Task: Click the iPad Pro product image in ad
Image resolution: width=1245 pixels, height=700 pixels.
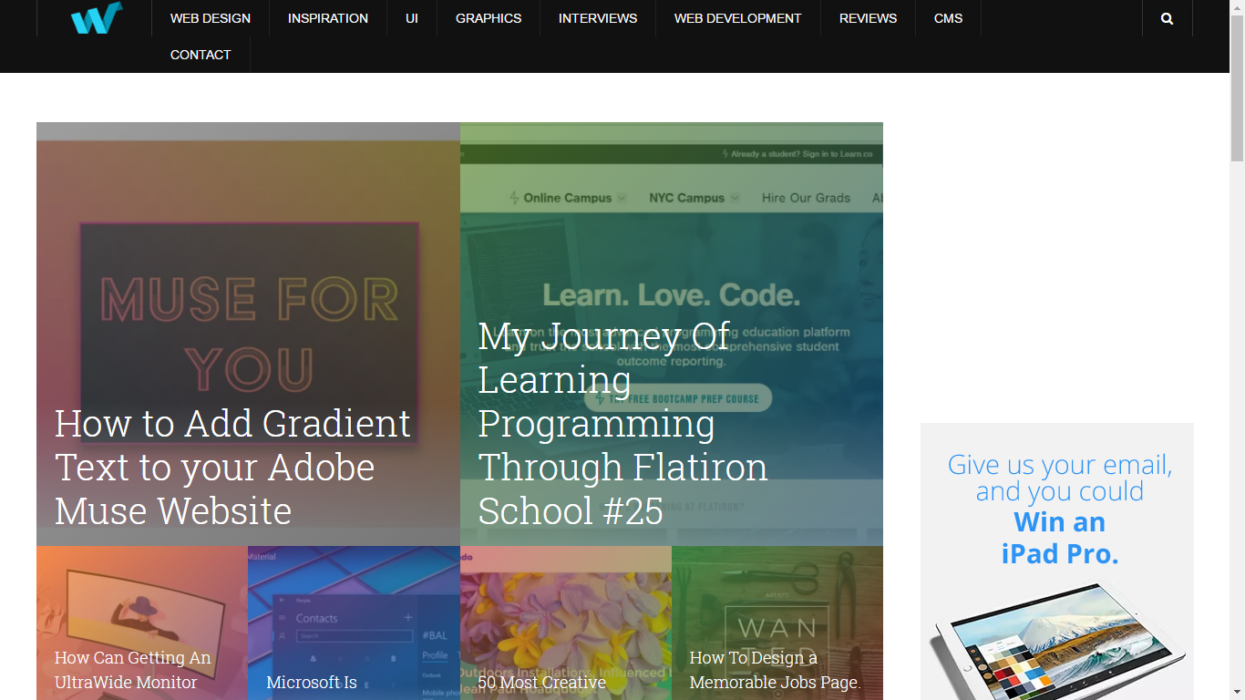Action: coord(1058,640)
